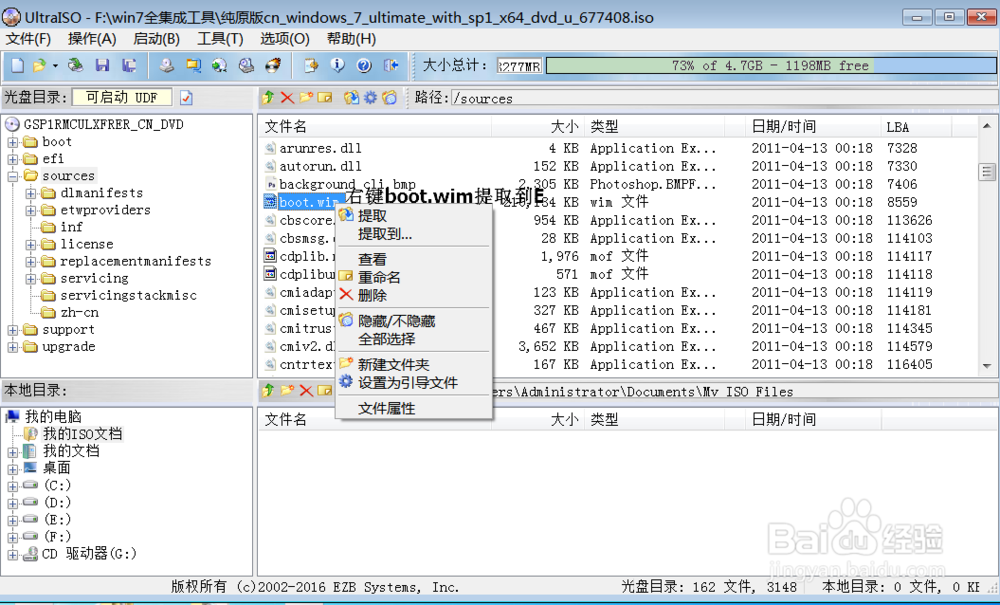Viewport: 1000px width, 605px height.
Task: Click the Open file folder toolbar icon
Action: [40, 65]
